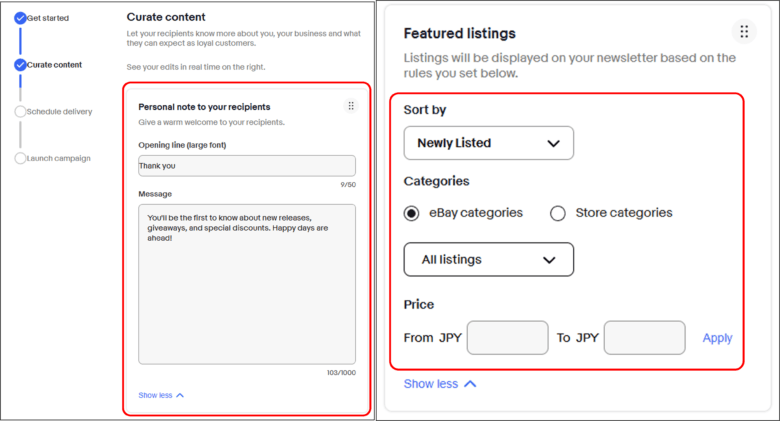Image resolution: width=780 pixels, height=421 pixels.
Task: Grab the Personal note card drag handle
Action: (350, 106)
